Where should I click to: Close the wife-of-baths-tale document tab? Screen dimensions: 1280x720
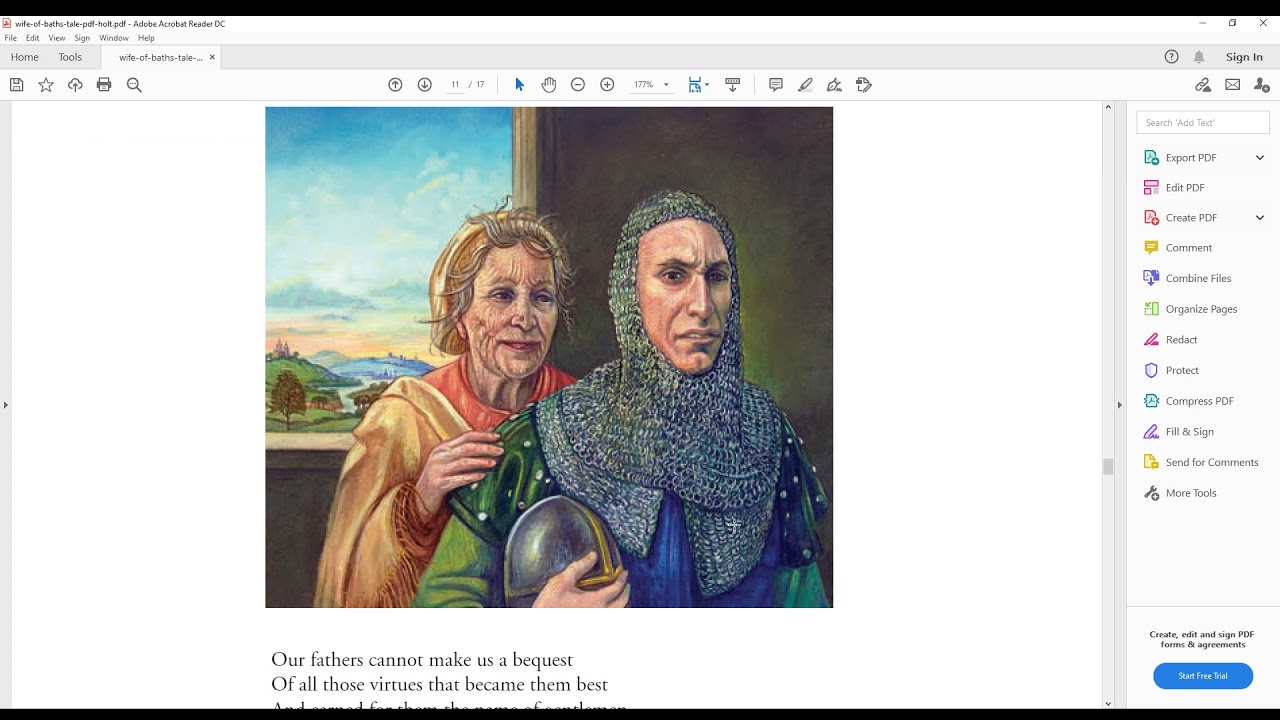tap(212, 57)
